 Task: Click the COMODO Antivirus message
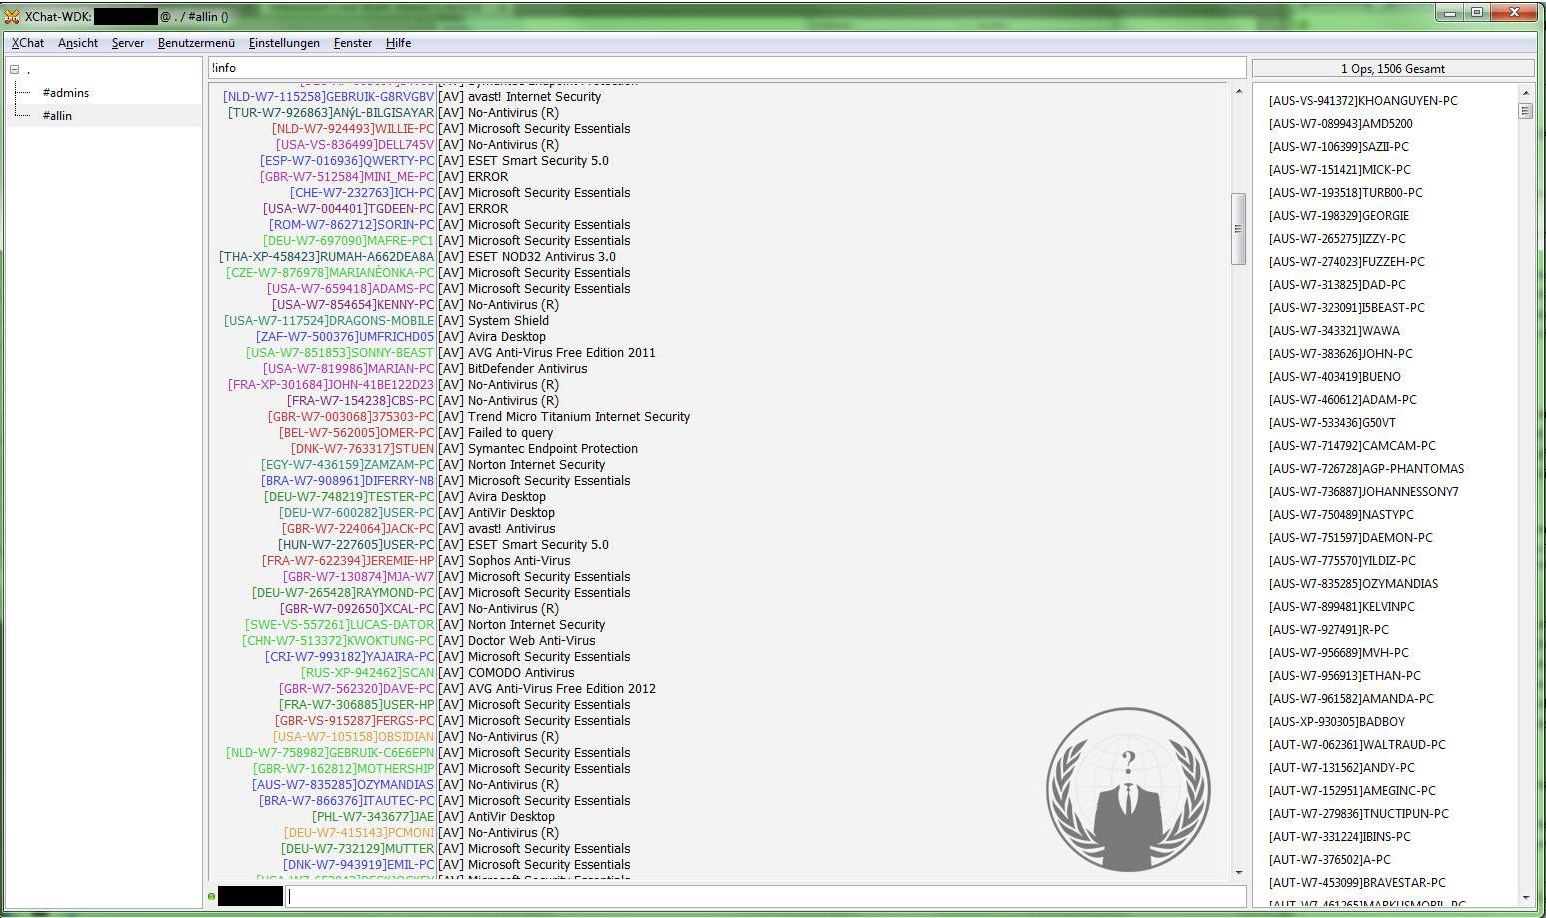click(x=506, y=673)
